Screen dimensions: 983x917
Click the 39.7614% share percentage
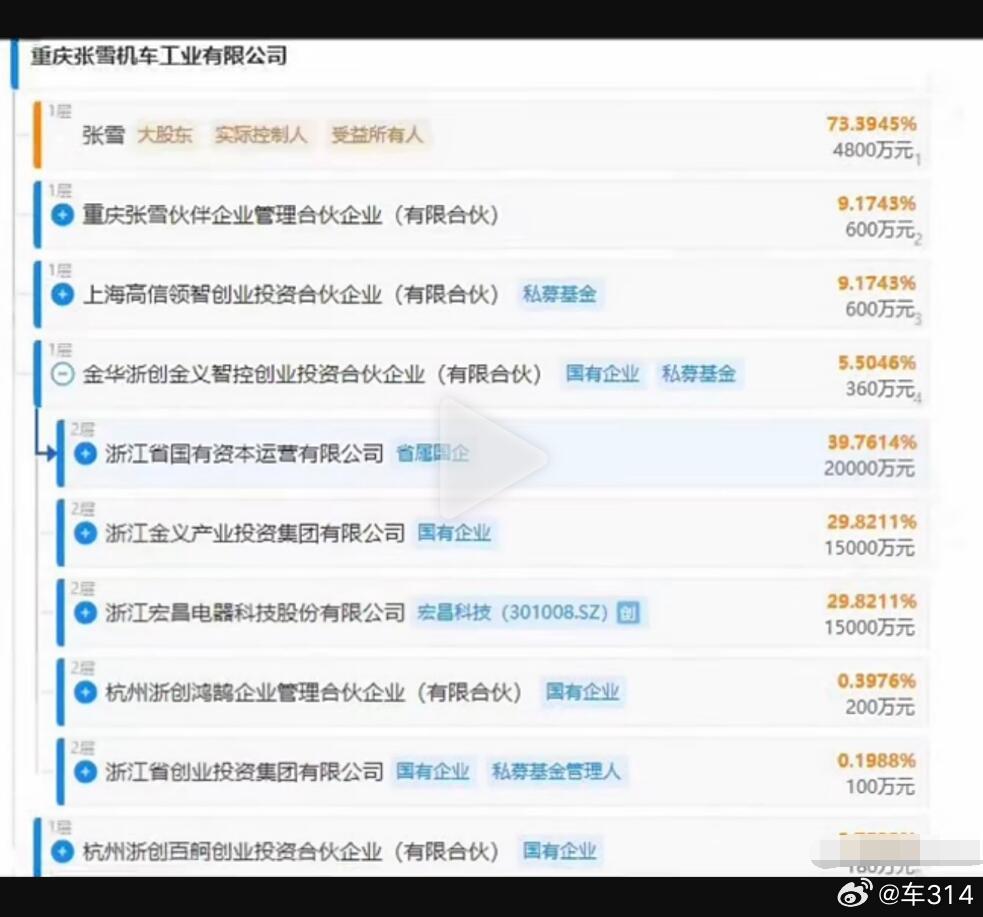point(871,443)
